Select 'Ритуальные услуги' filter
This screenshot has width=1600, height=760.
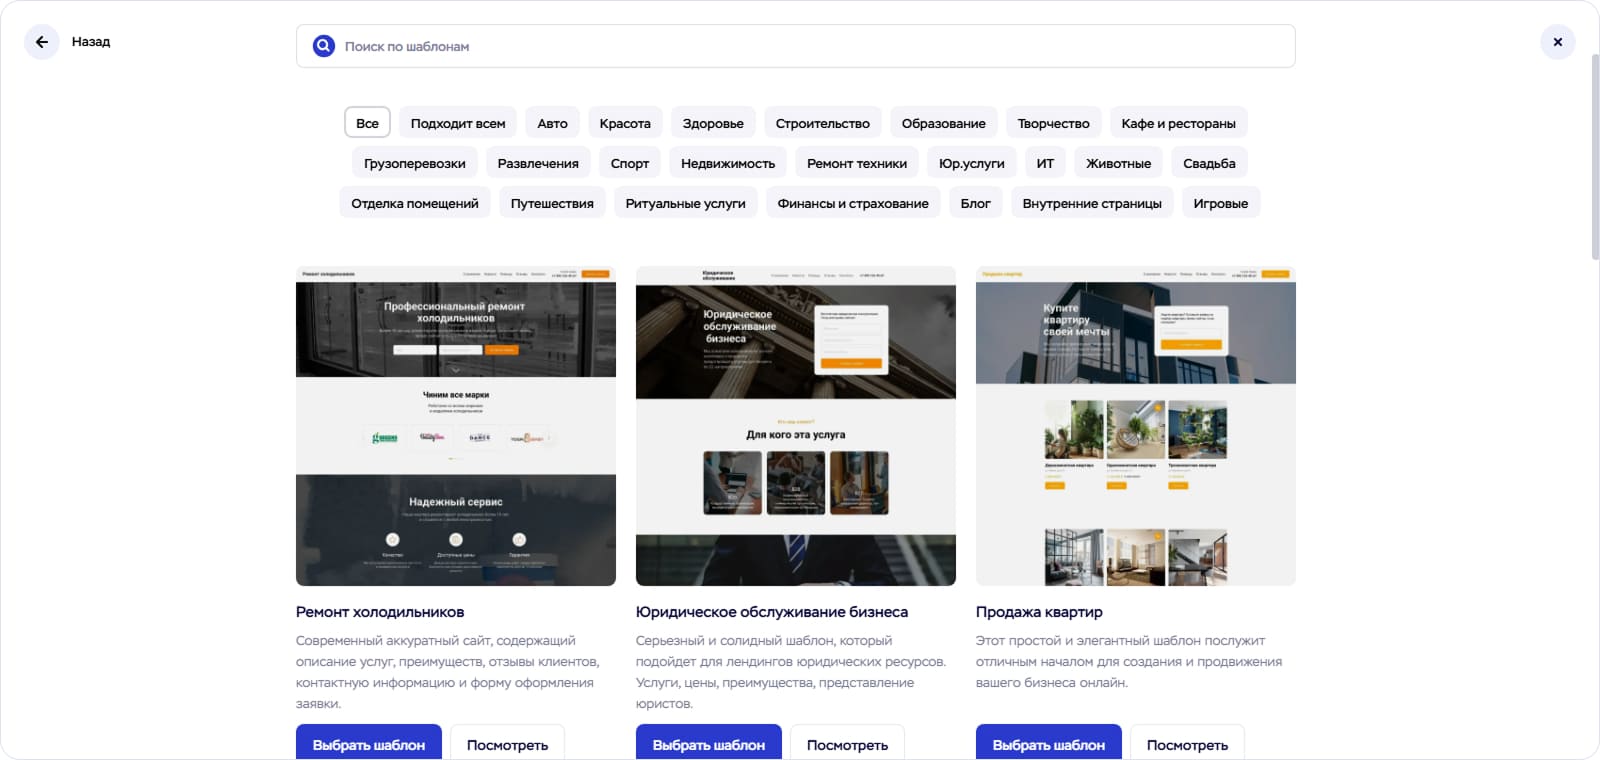686,203
